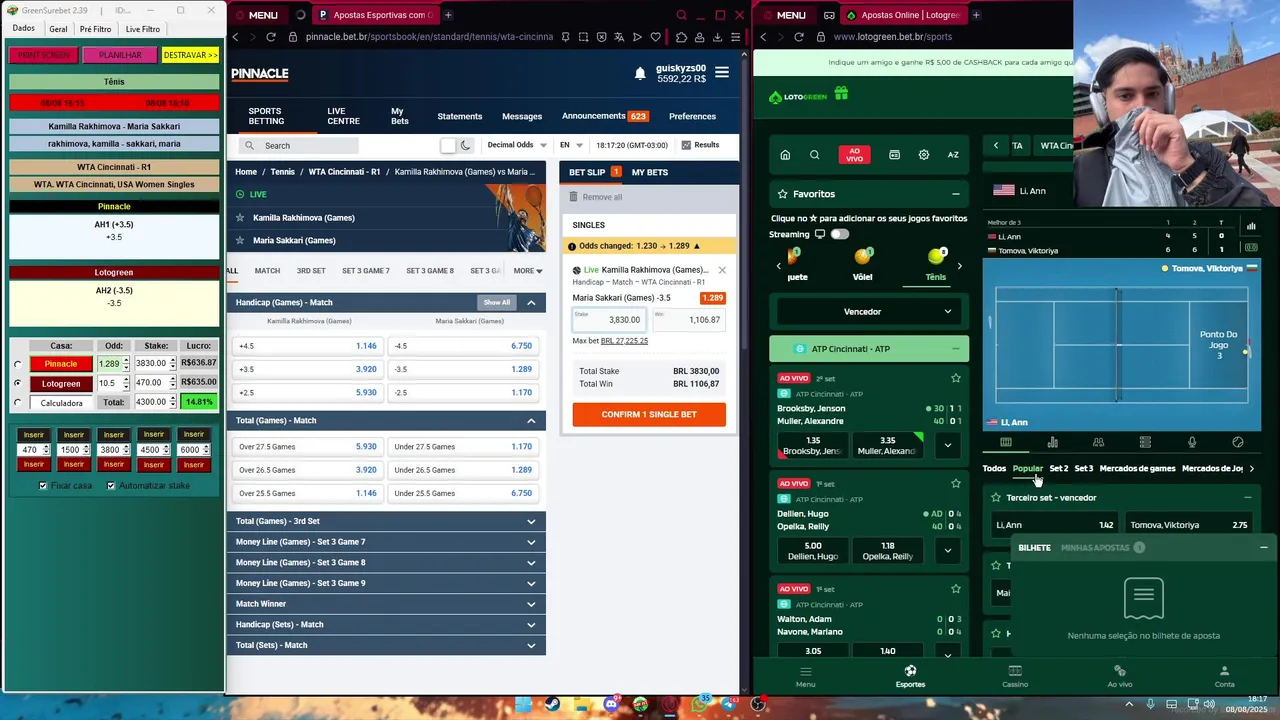Click DESTRAVAR >> button
The height and width of the screenshot is (720, 1280).
(x=190, y=55)
